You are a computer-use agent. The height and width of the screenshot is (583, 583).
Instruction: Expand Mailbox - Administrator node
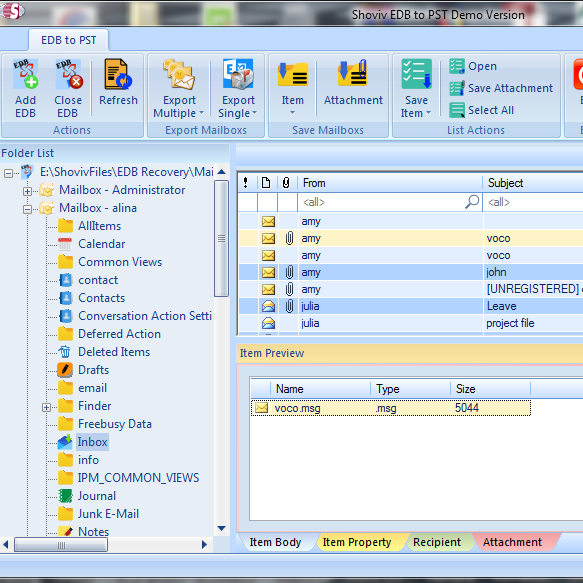click(27, 191)
